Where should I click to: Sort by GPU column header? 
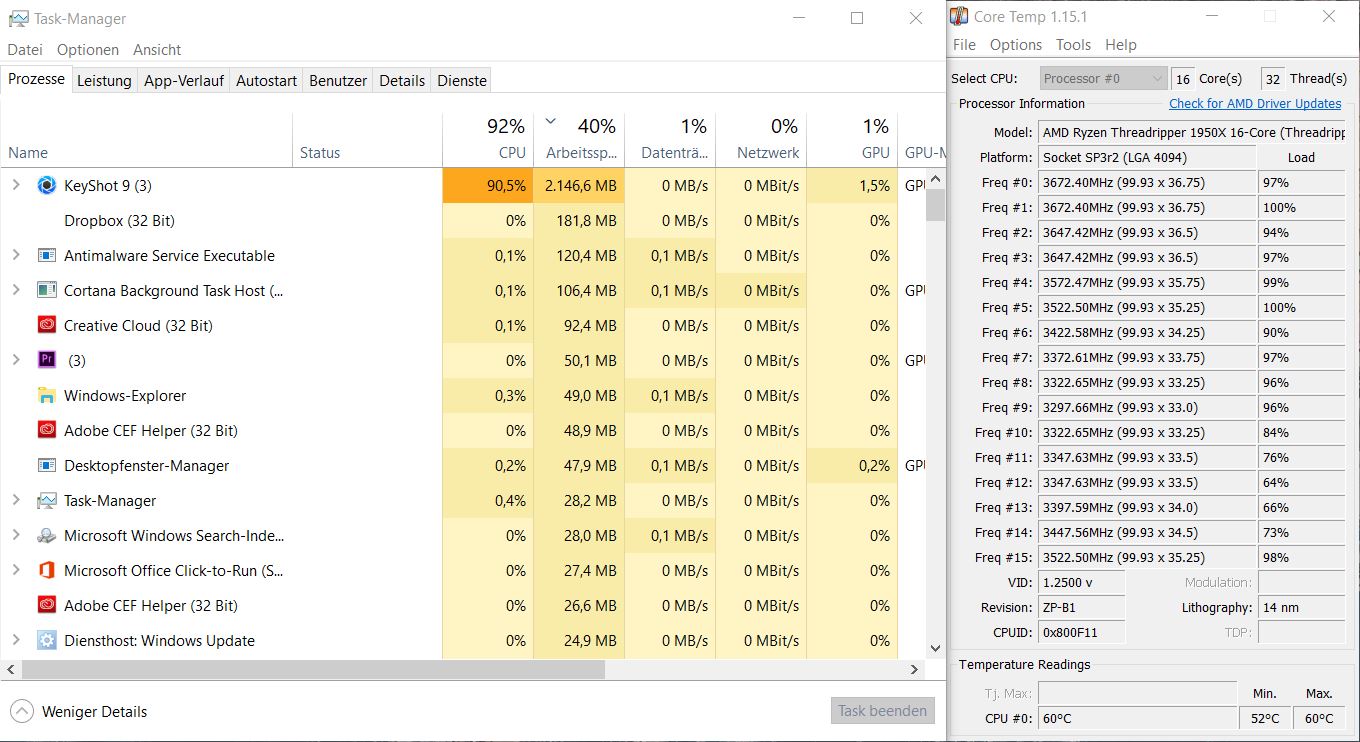point(852,139)
